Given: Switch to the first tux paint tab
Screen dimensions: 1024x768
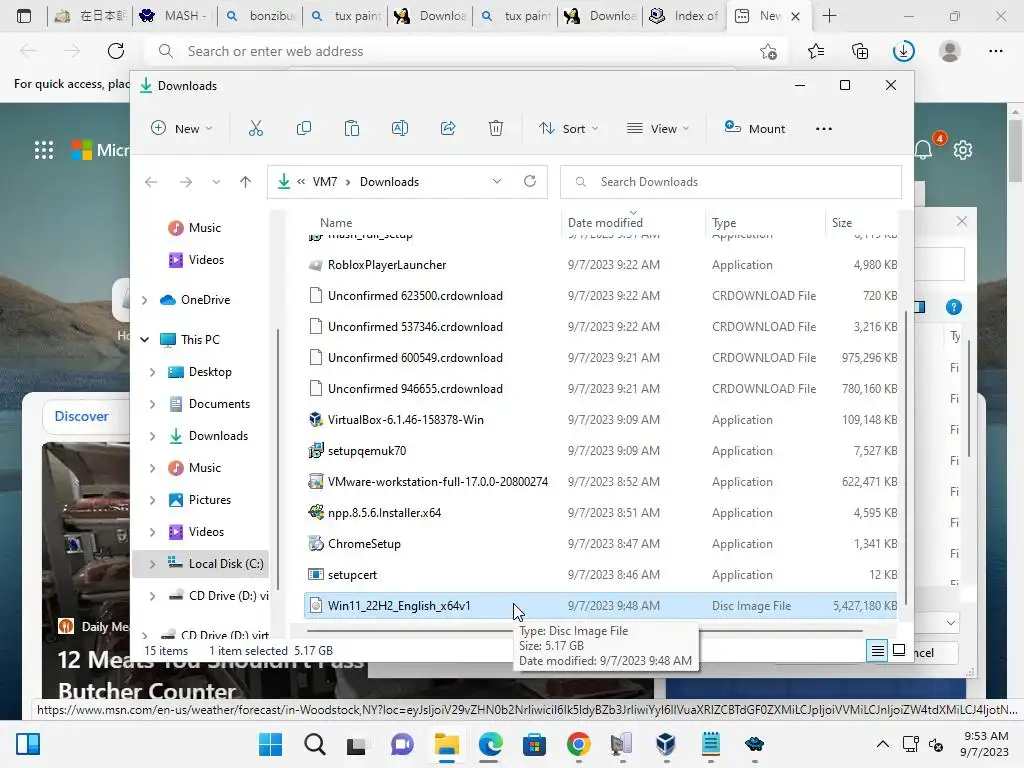Looking at the screenshot, I should click(x=345, y=16).
